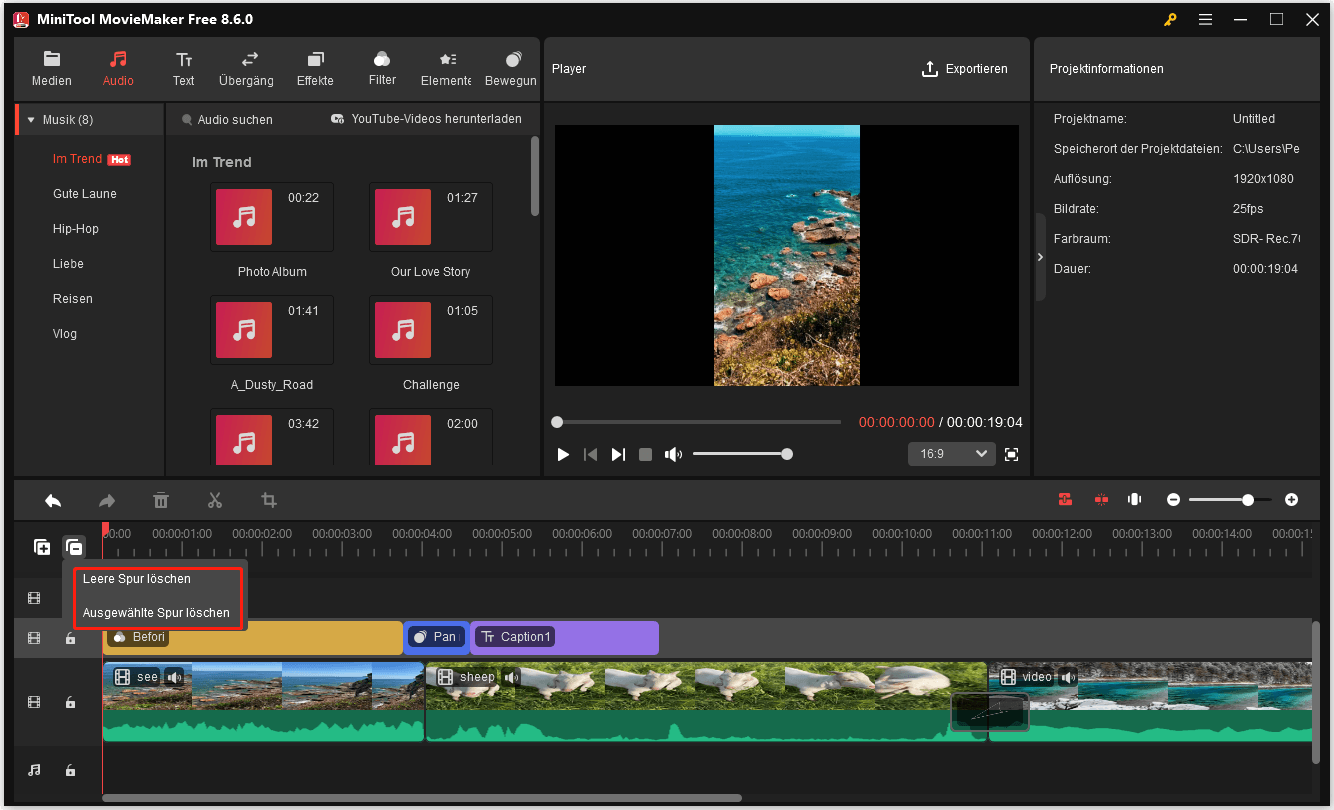Expand the Projektinformationen side panel arrow
The height and width of the screenshot is (810, 1334).
(x=1040, y=256)
